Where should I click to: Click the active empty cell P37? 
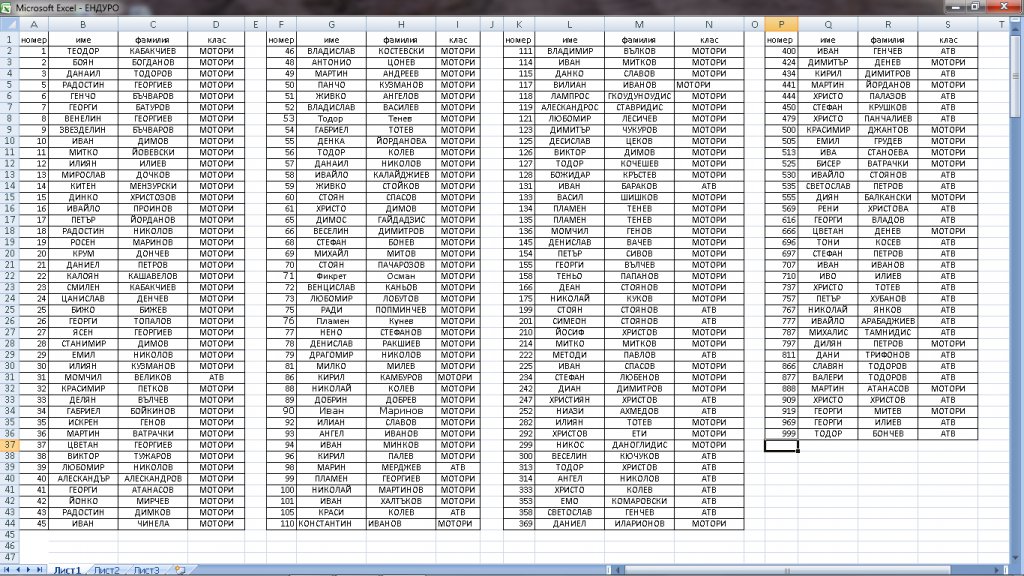pyautogui.click(x=781, y=445)
